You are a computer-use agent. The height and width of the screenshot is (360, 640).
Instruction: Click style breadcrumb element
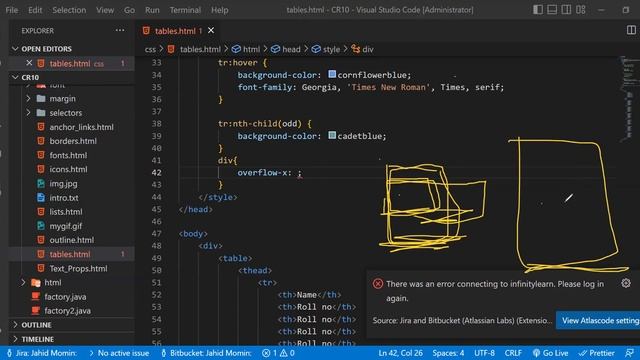[x=331, y=49]
